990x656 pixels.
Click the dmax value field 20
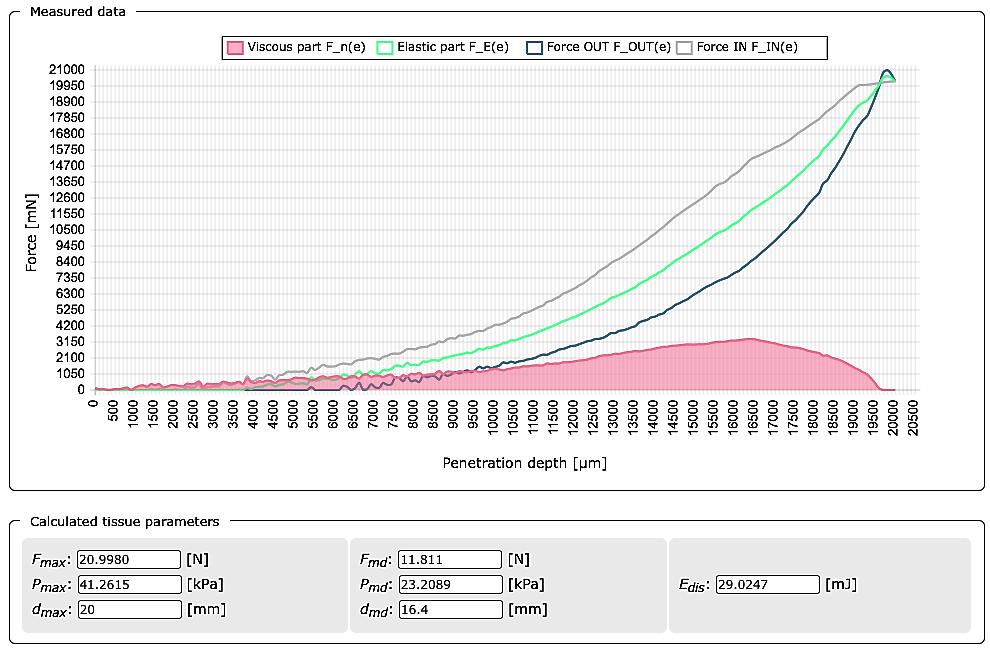[129, 609]
